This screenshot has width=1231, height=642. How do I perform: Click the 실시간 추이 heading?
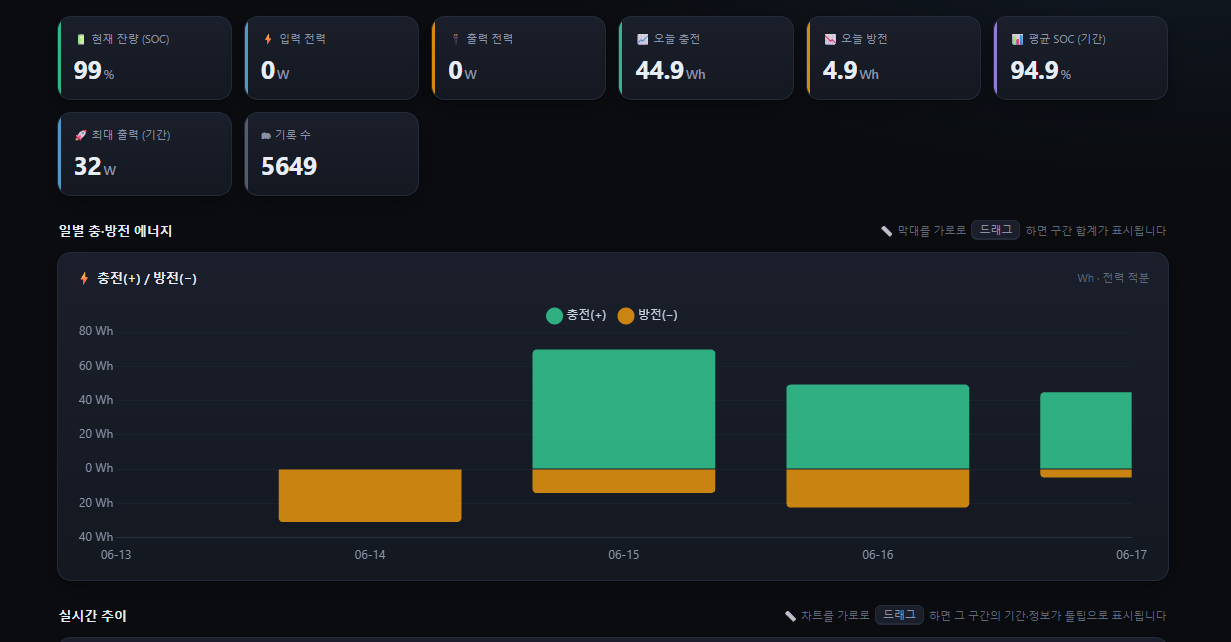(93, 616)
